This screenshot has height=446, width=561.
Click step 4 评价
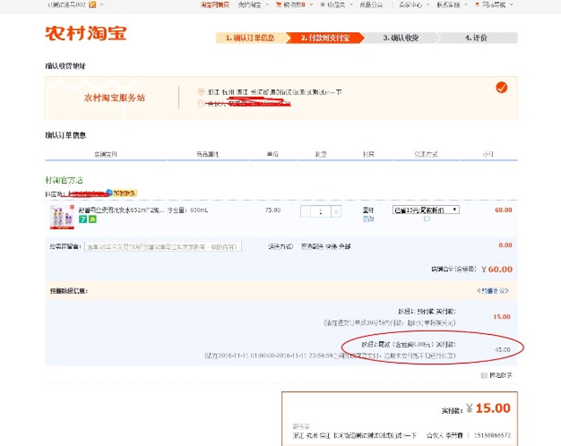pos(476,38)
